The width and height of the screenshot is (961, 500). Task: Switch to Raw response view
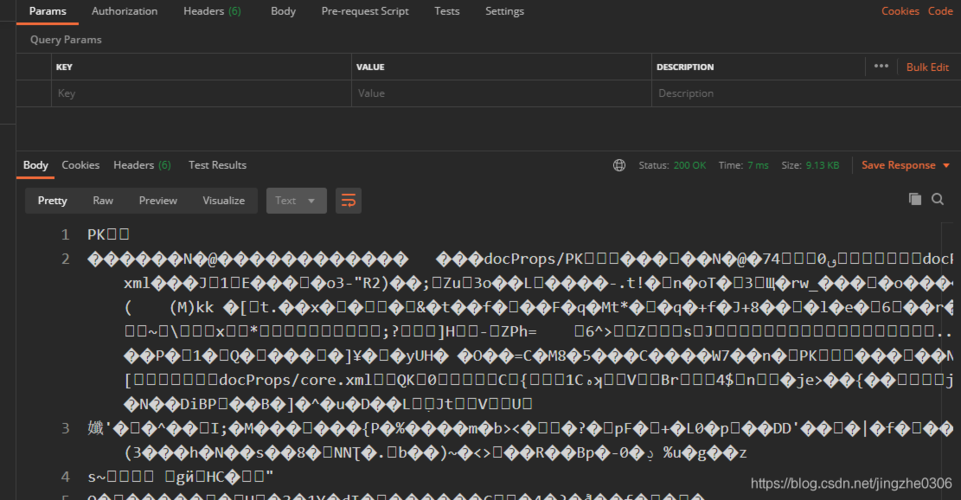(103, 201)
